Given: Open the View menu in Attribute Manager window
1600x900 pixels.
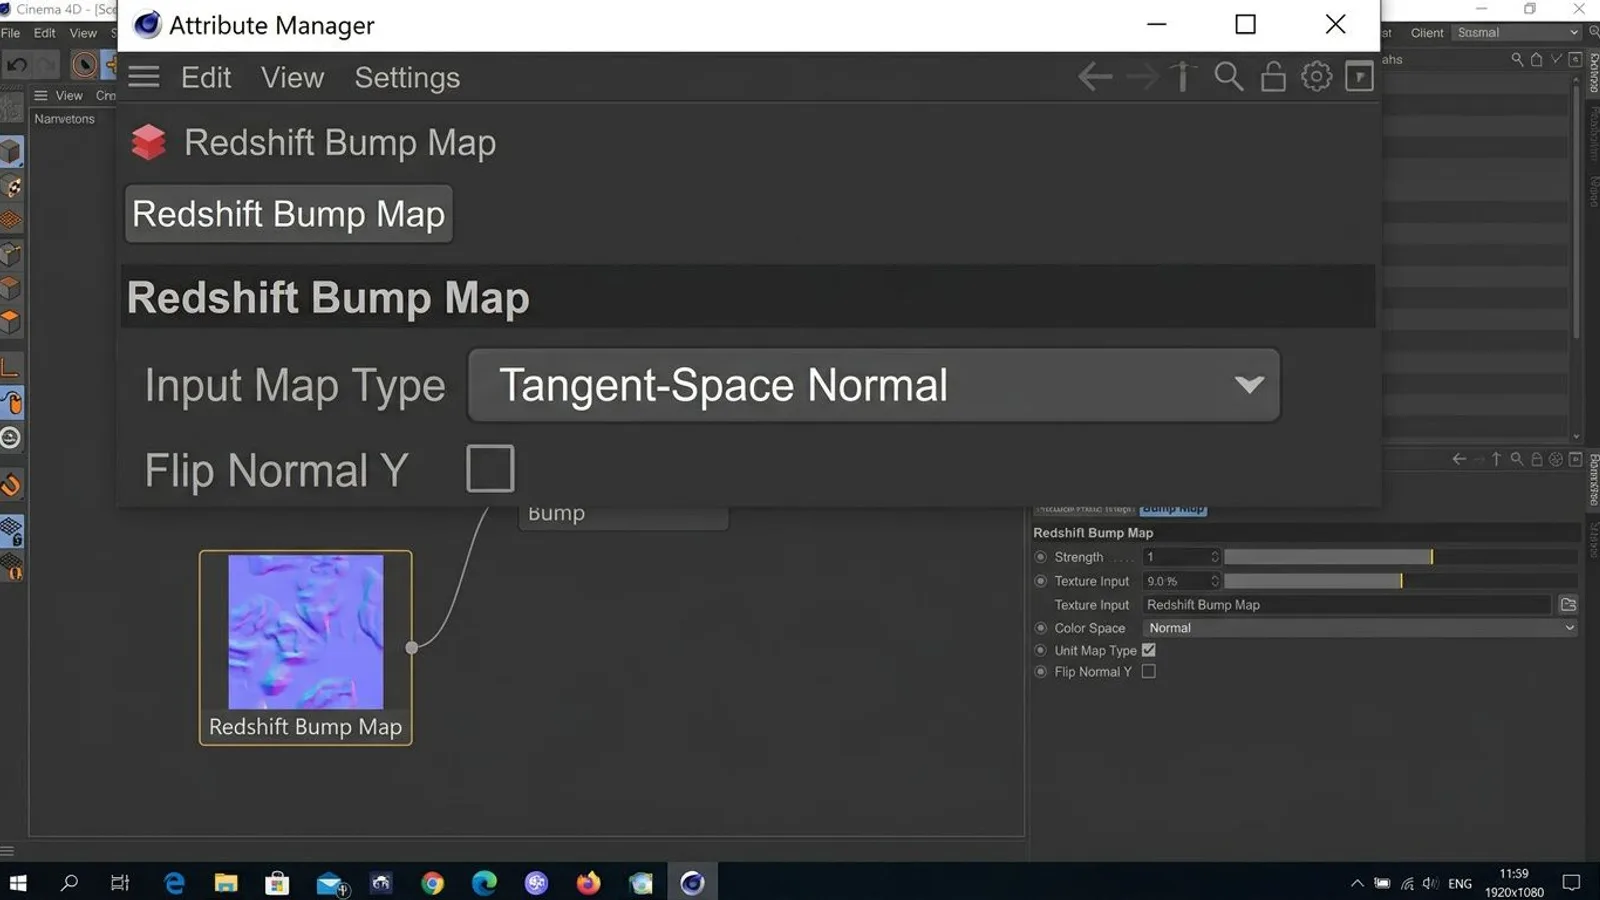Looking at the screenshot, I should 293,78.
